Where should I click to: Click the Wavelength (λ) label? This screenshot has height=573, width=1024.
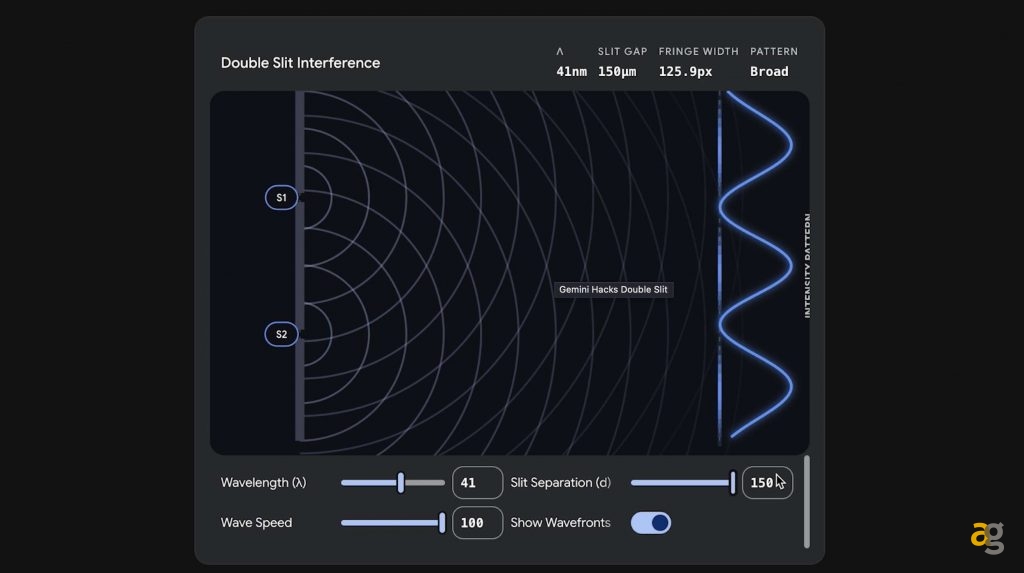(x=263, y=483)
